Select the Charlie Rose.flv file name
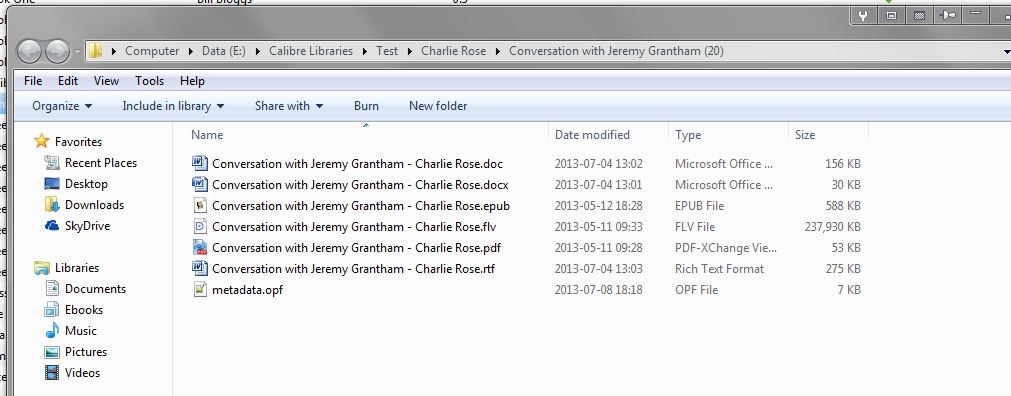This screenshot has height=396, width=1011. (x=354, y=226)
